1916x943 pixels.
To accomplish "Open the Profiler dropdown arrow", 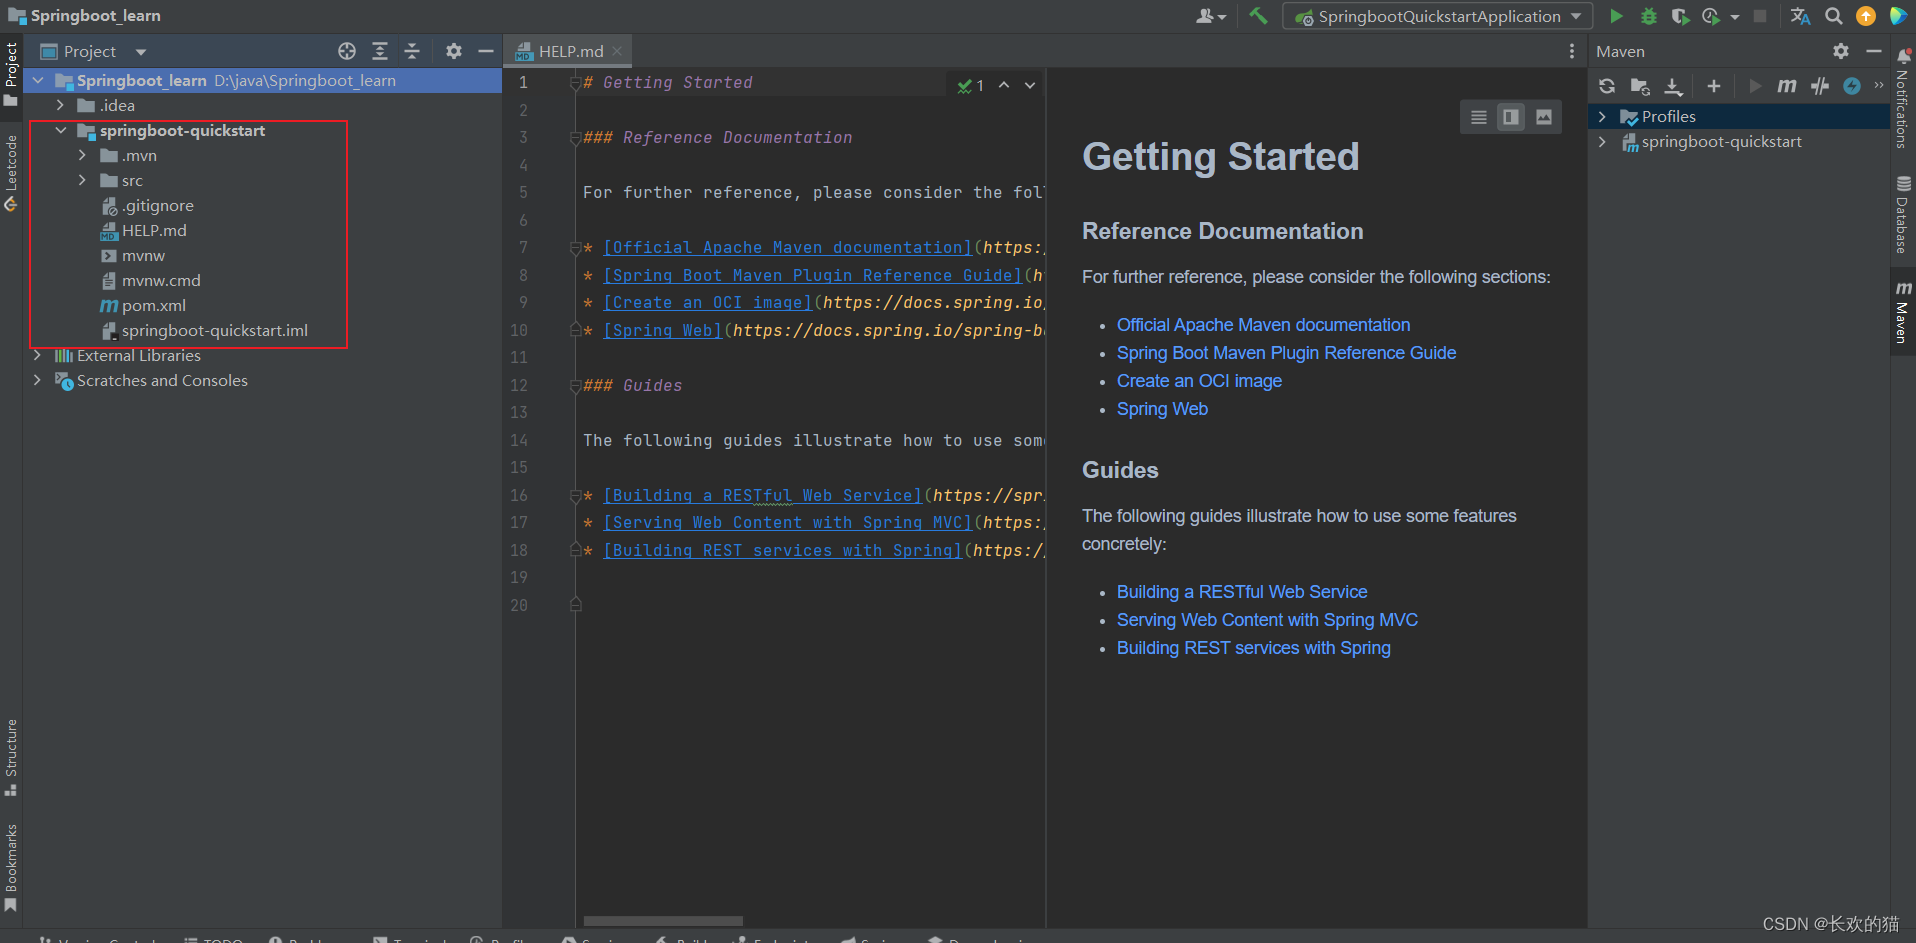I will 1735,17.
